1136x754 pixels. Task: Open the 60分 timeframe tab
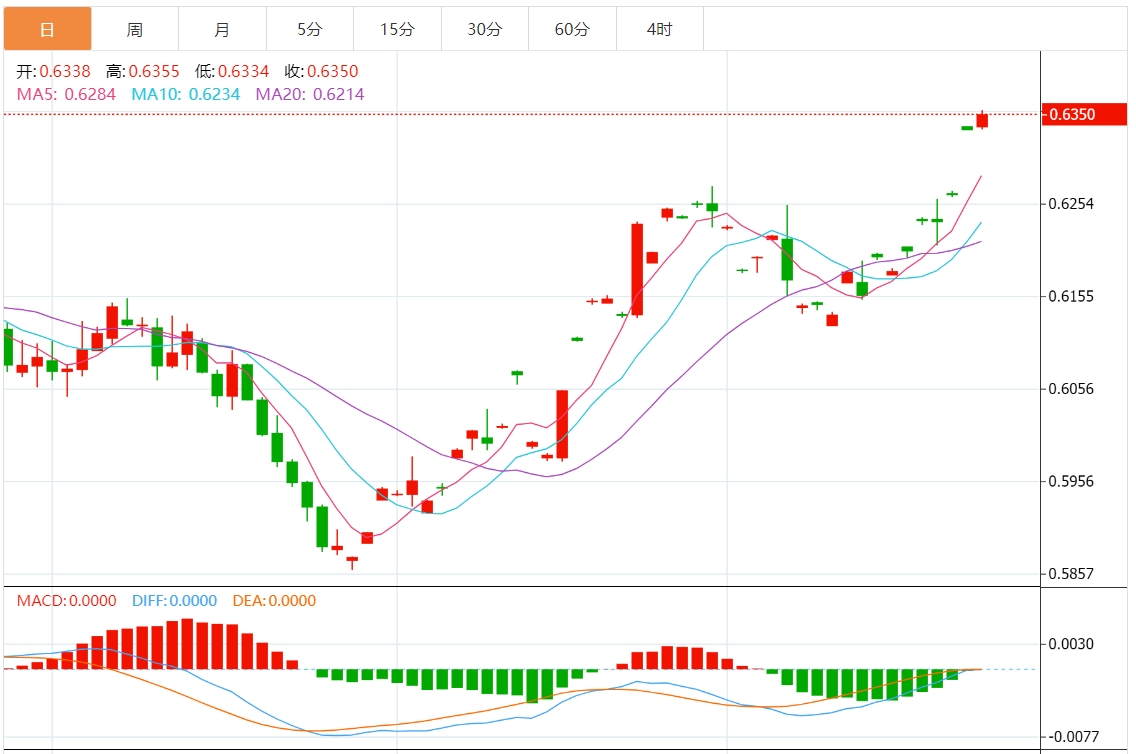click(x=572, y=29)
